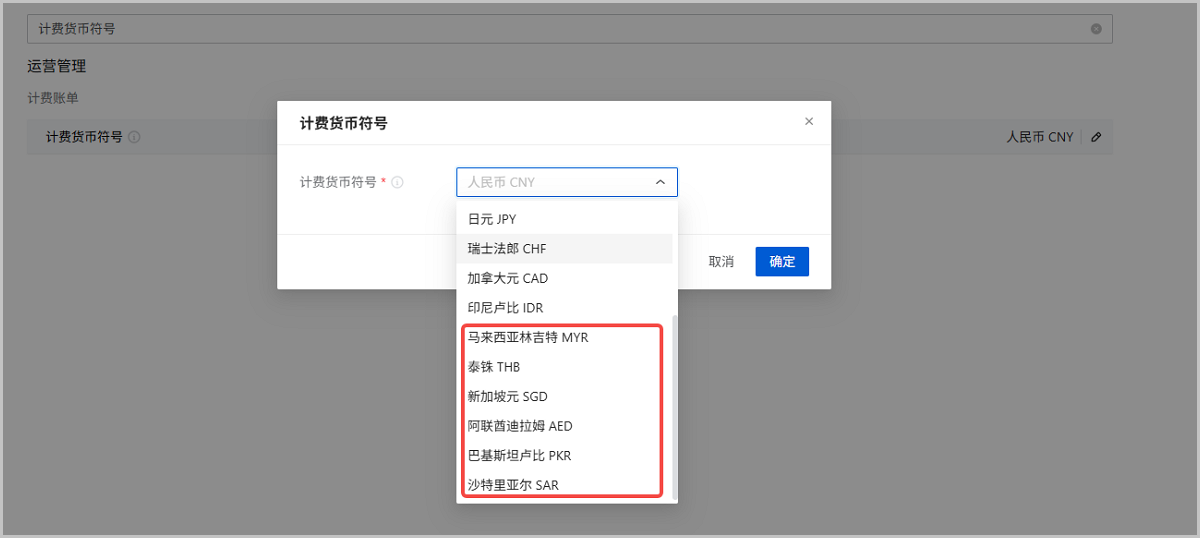Select 日元 JPY from the list

click(x=492, y=219)
